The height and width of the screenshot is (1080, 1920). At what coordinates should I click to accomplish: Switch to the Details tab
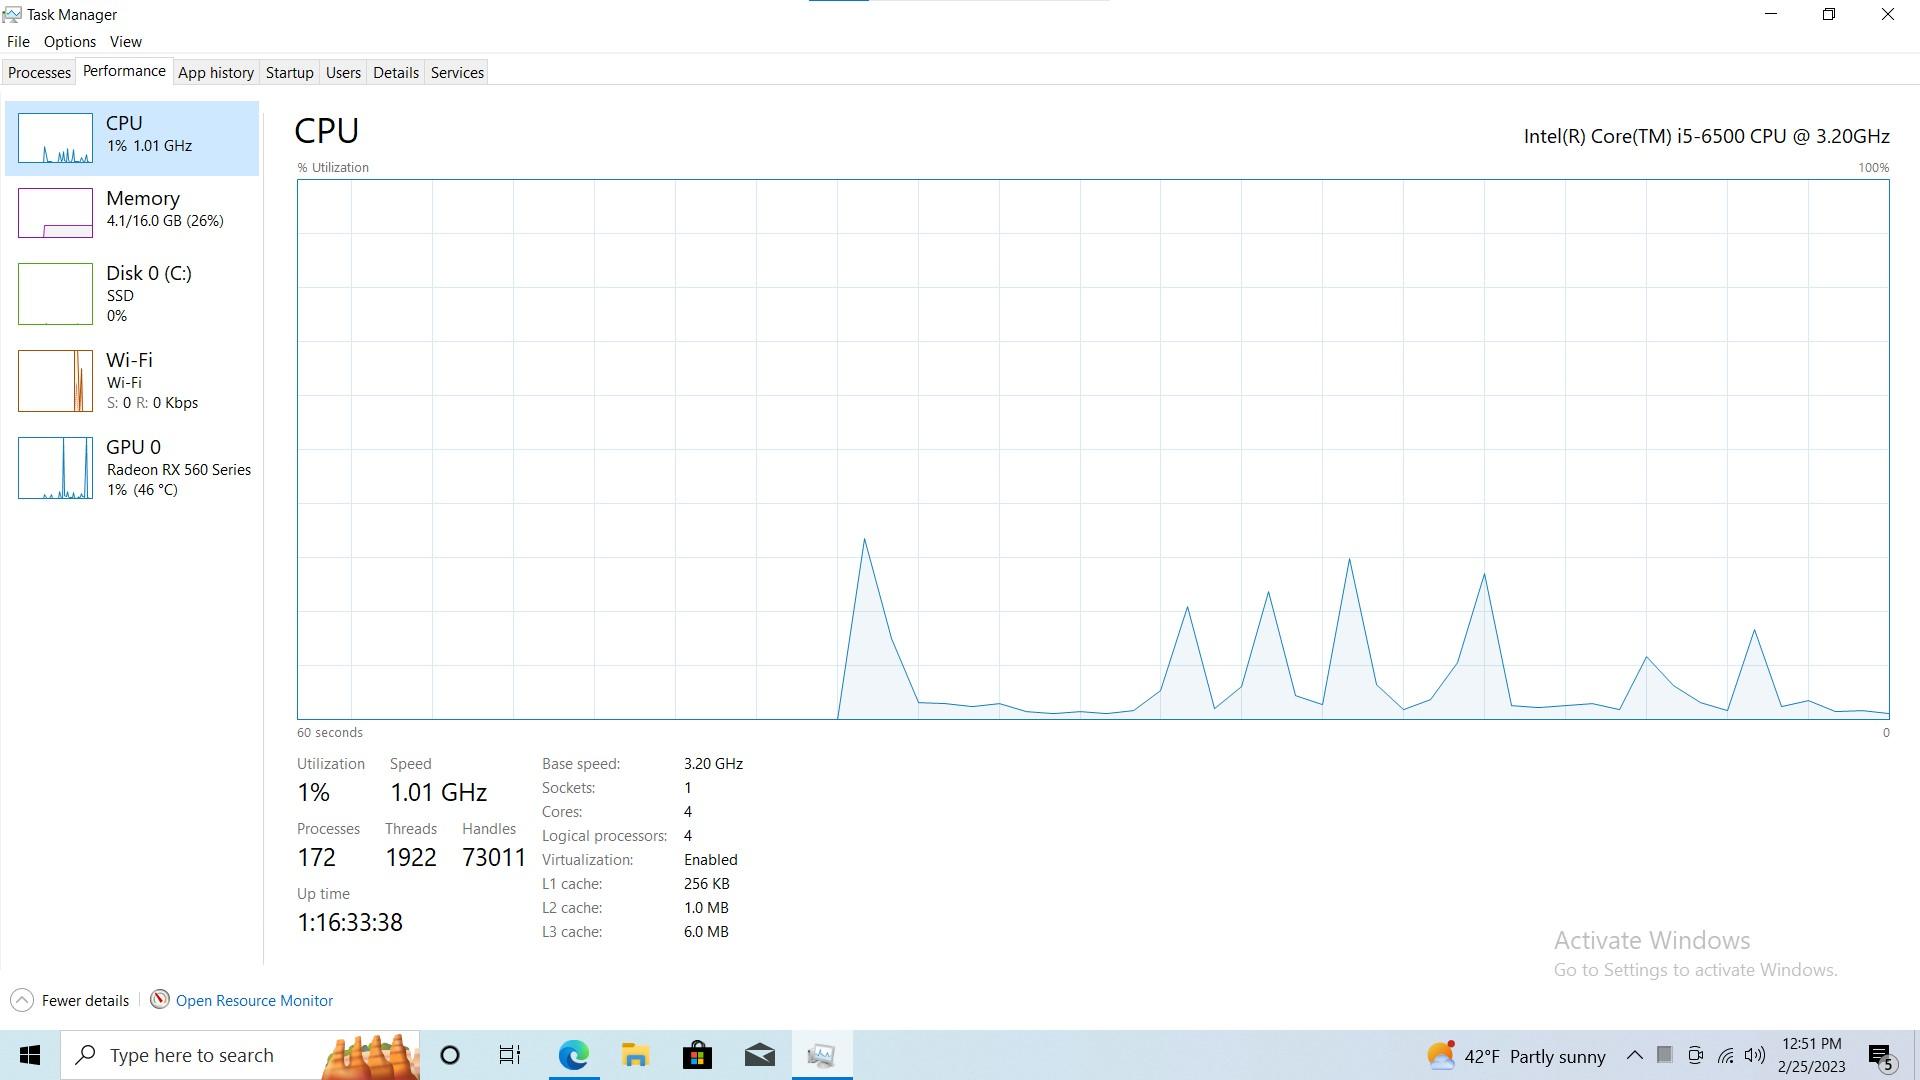pos(396,73)
